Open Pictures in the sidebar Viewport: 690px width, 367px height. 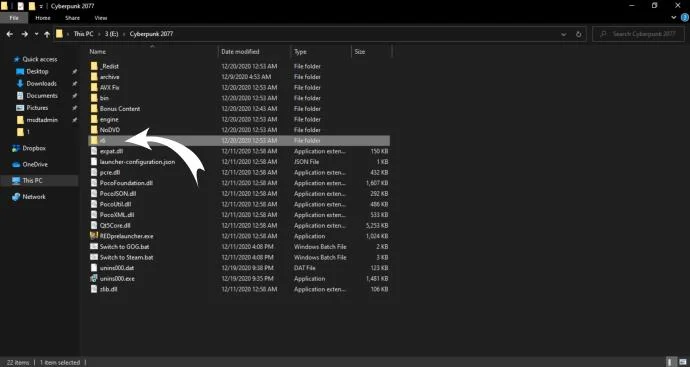(x=37, y=108)
